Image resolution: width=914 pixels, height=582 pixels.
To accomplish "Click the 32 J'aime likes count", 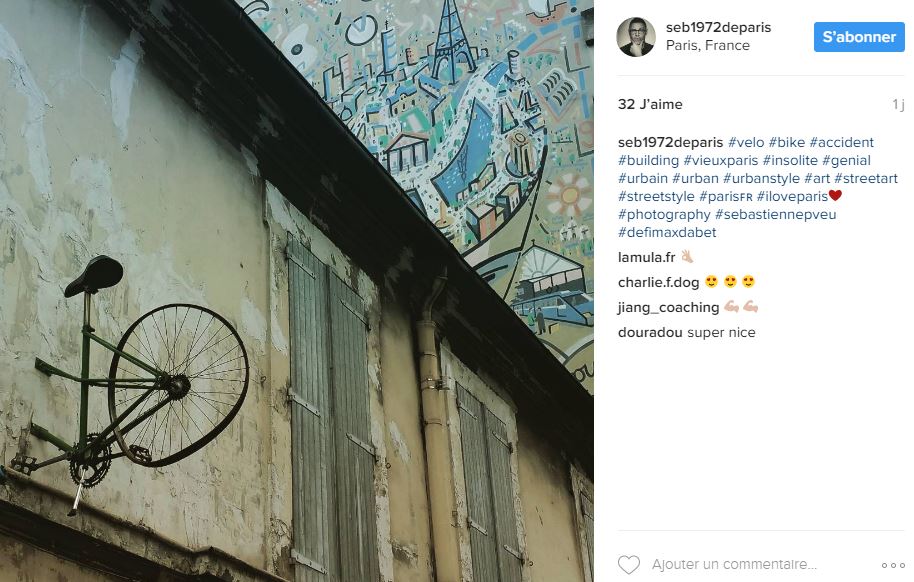I will (650, 104).
